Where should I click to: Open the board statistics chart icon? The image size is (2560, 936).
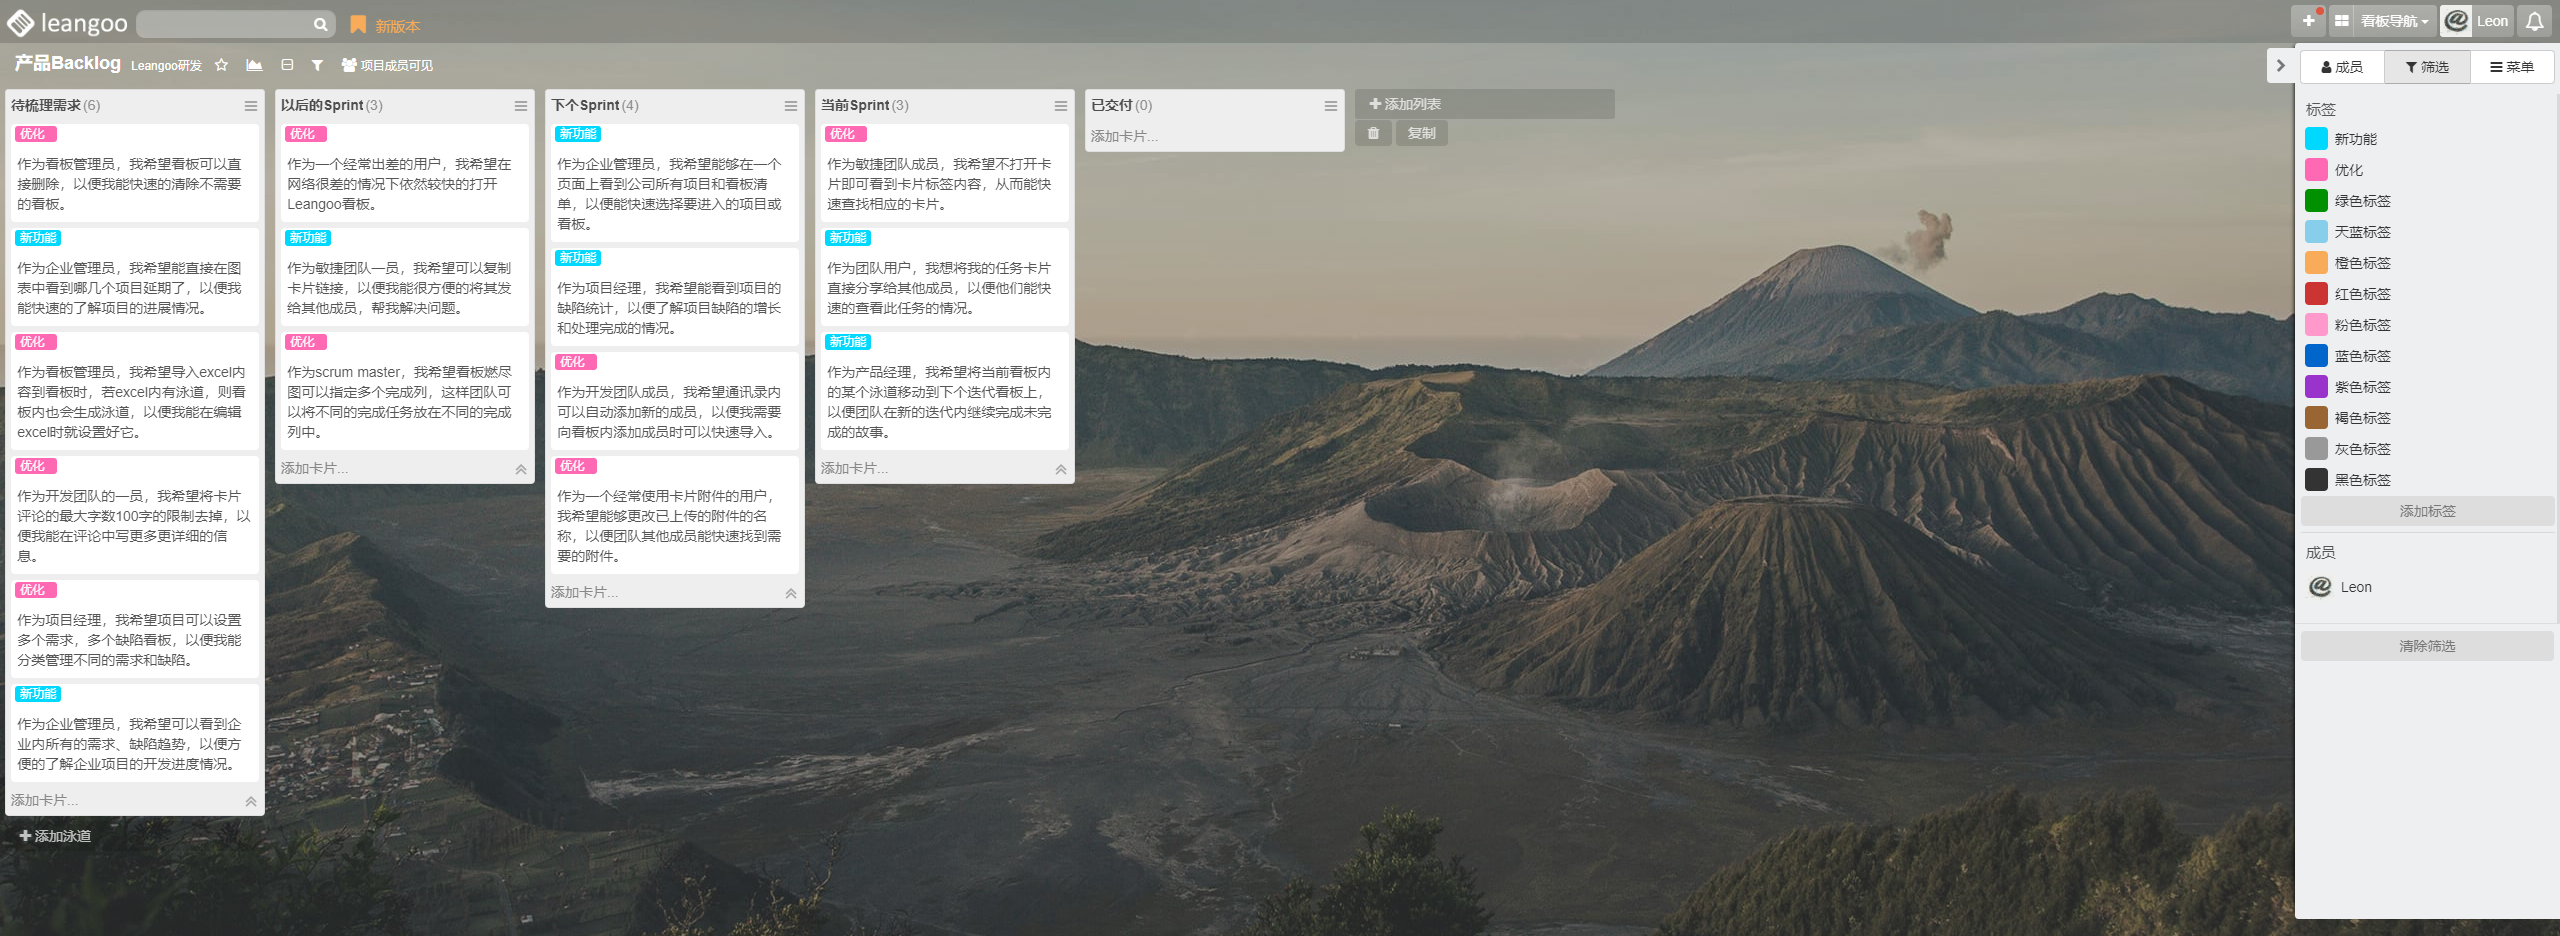(x=254, y=65)
